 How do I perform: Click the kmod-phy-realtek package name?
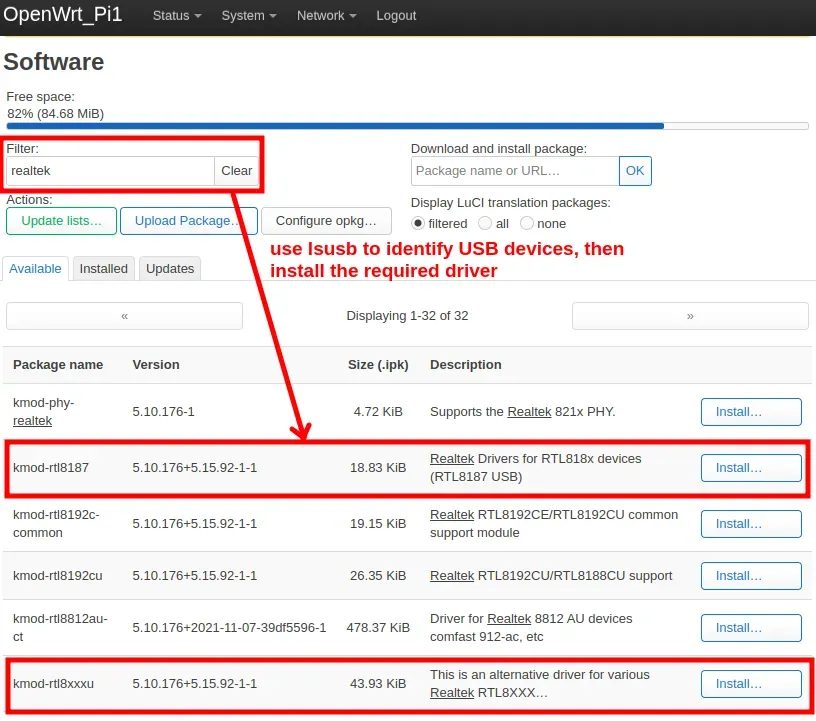coord(44,412)
